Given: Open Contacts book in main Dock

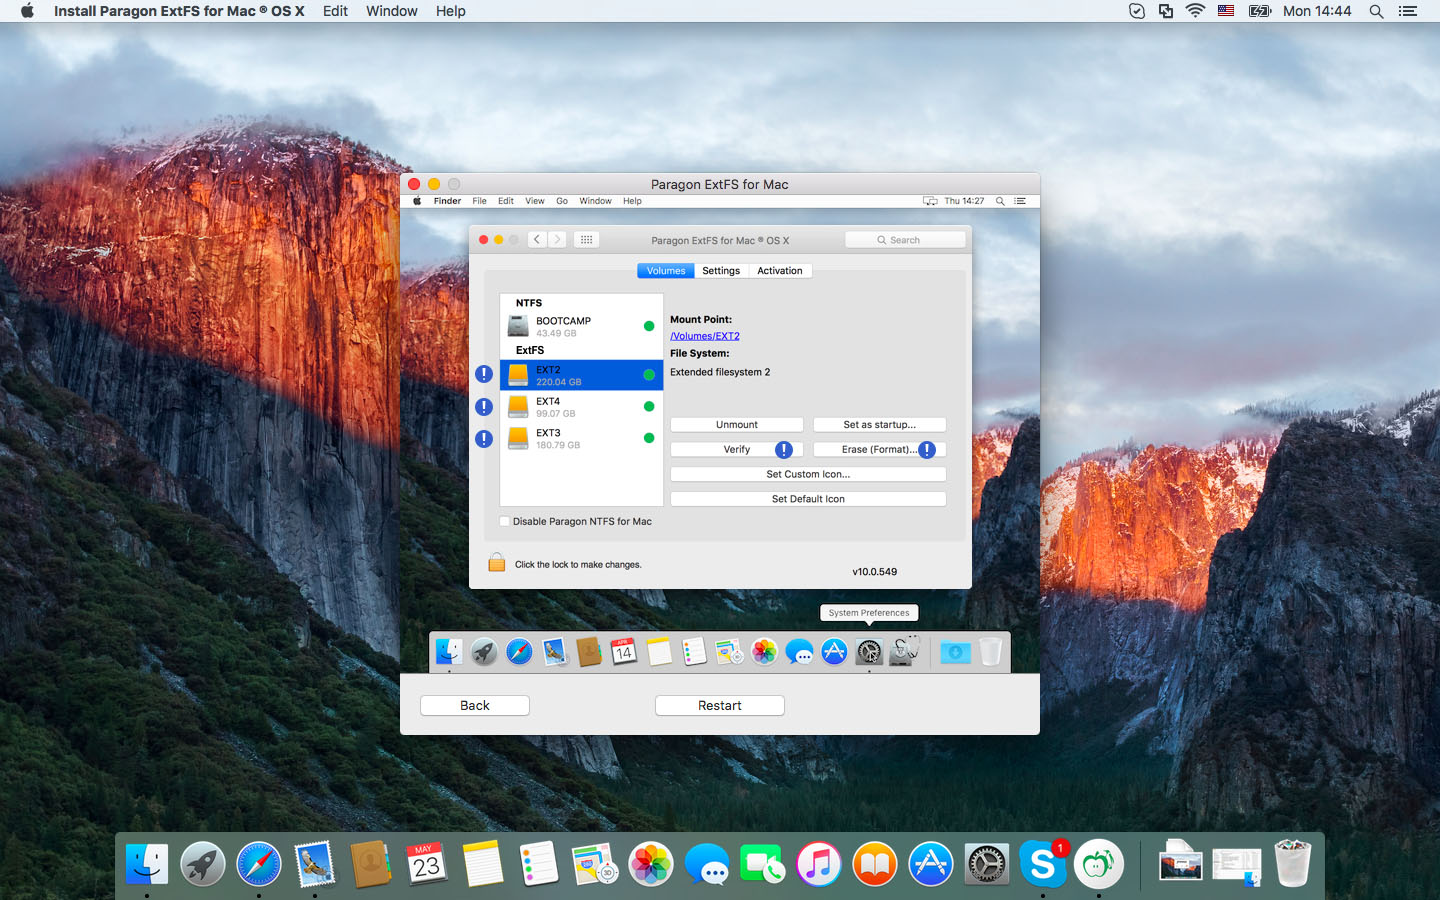Looking at the screenshot, I should [x=371, y=863].
